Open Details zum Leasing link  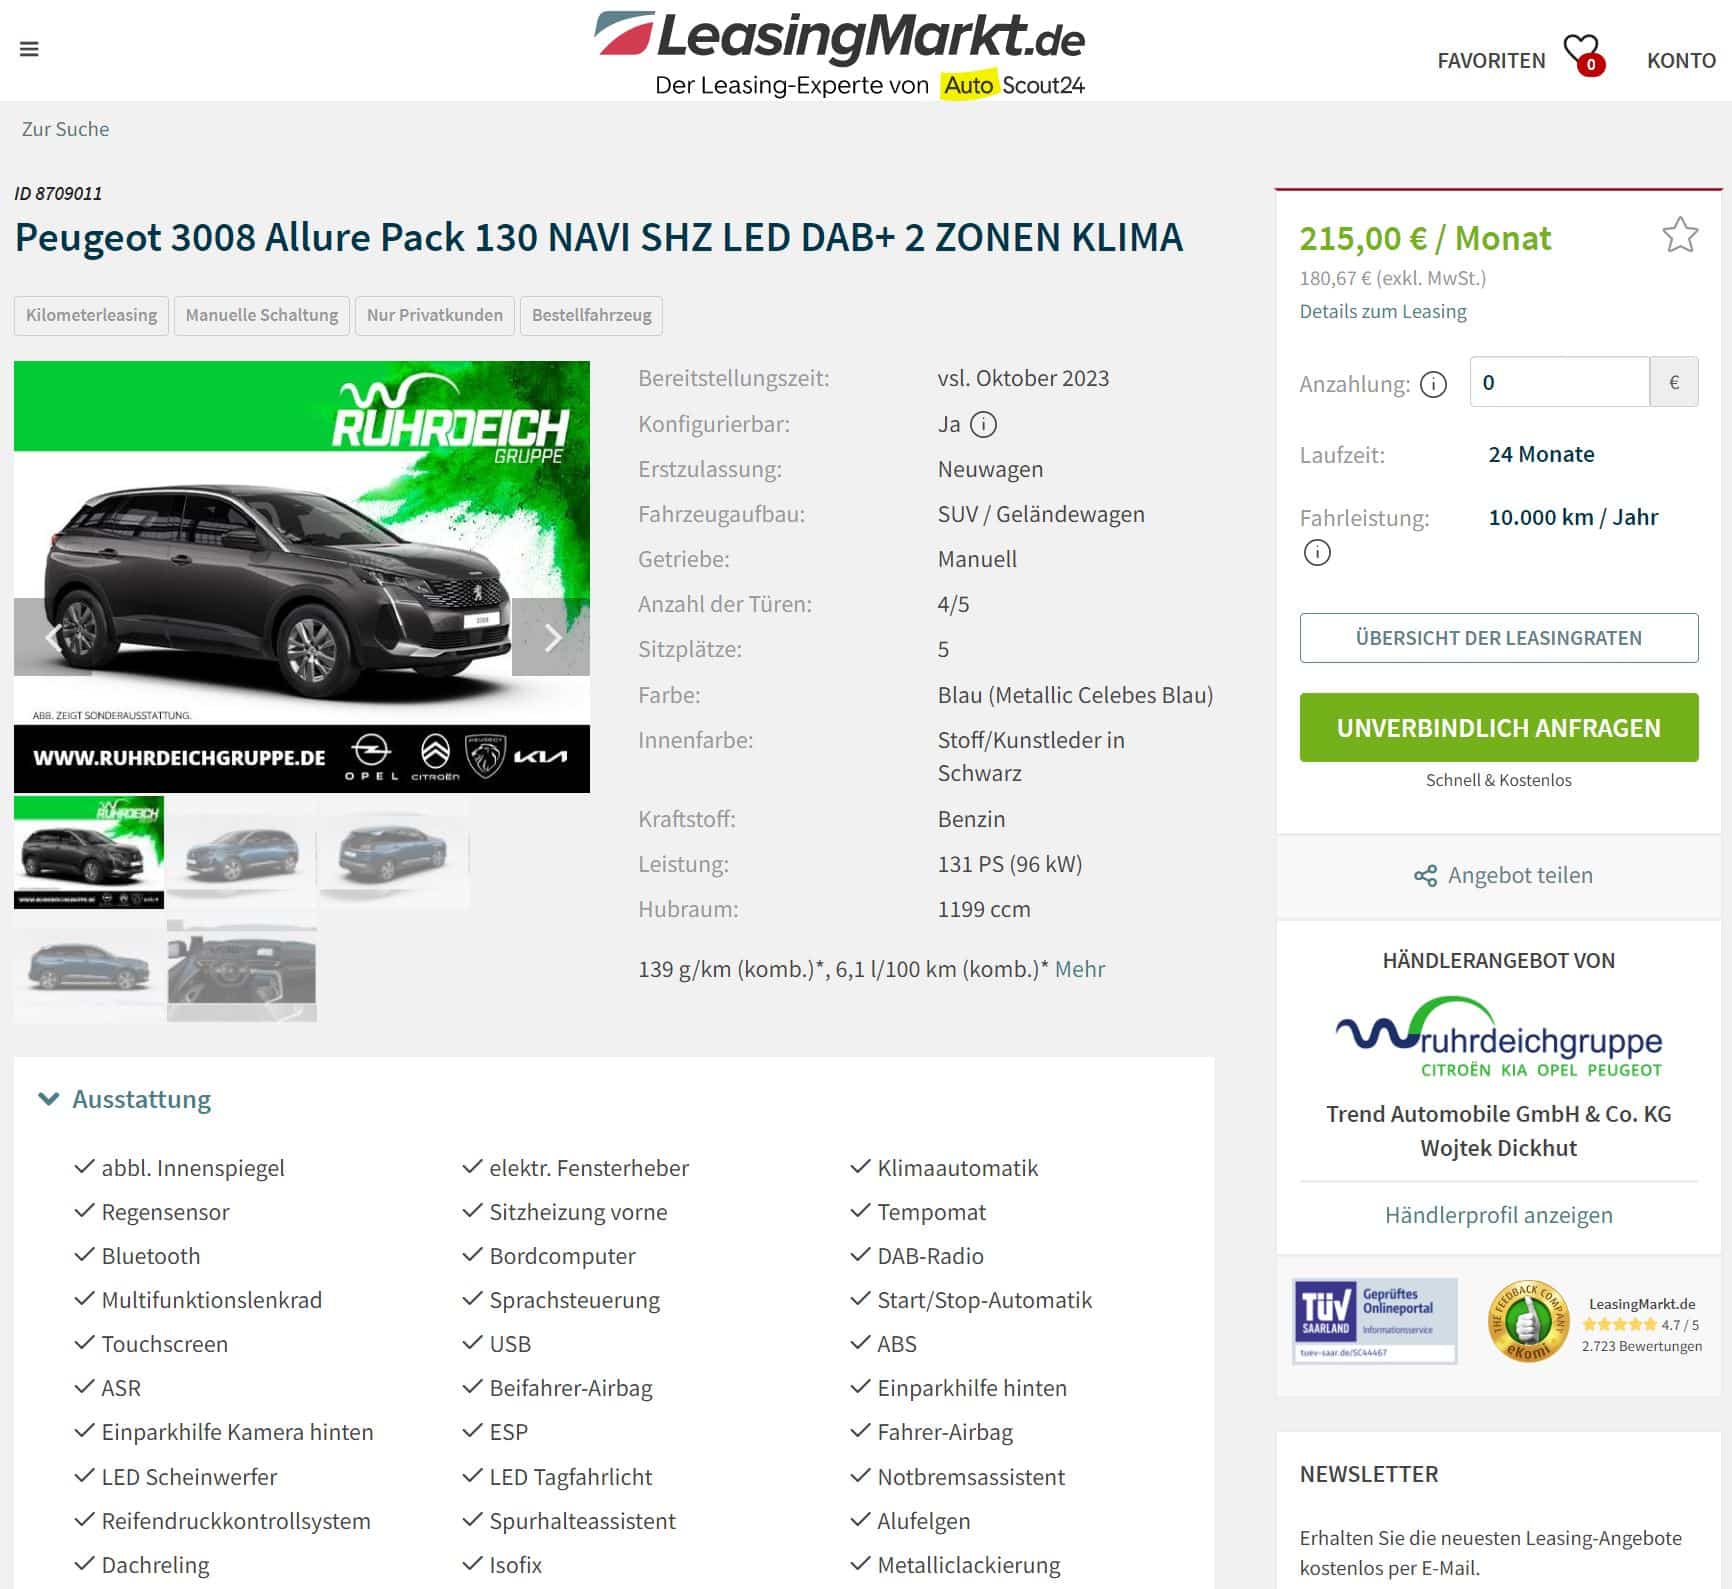pyautogui.click(x=1383, y=311)
